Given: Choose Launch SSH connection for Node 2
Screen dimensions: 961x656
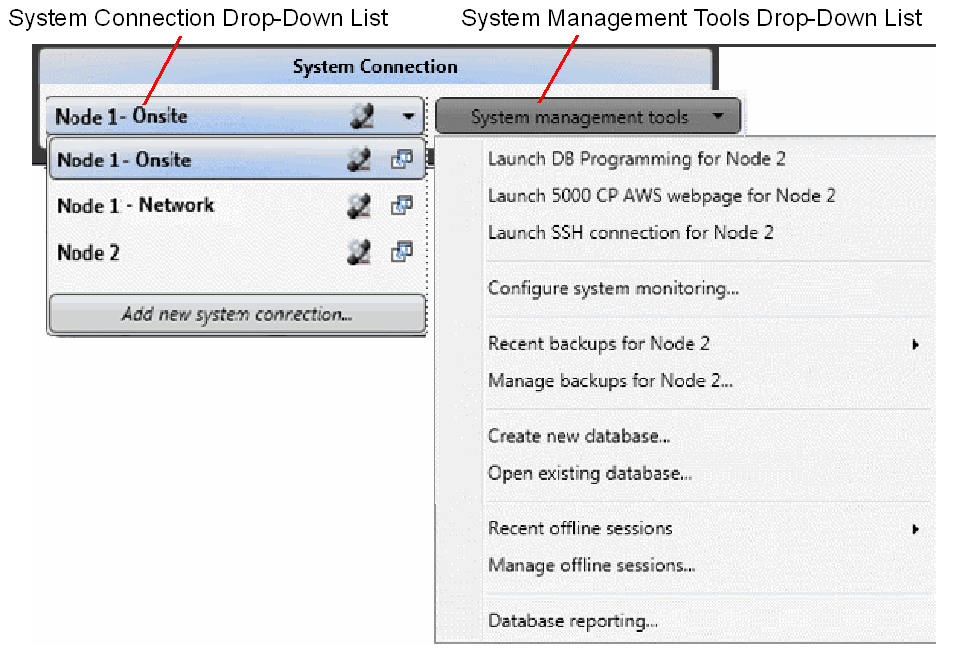Looking at the screenshot, I should 630,232.
